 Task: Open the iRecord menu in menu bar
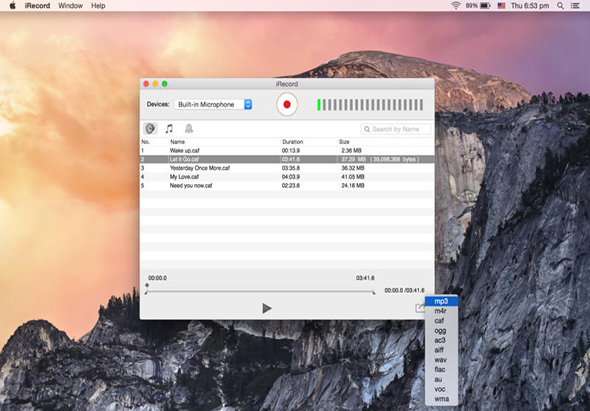pyautogui.click(x=37, y=6)
